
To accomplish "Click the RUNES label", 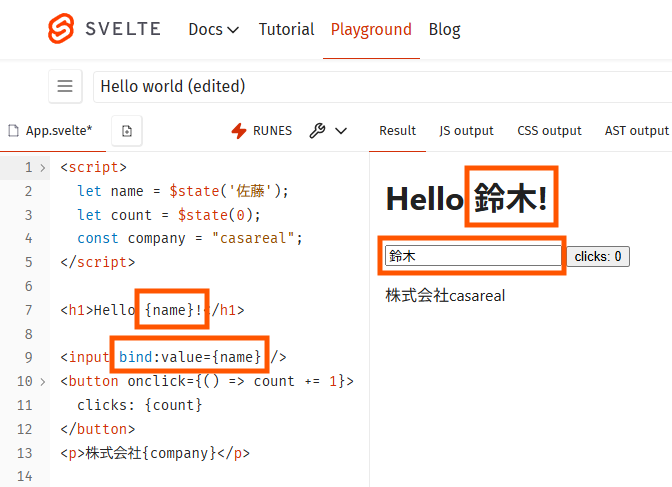I will tap(273, 131).
